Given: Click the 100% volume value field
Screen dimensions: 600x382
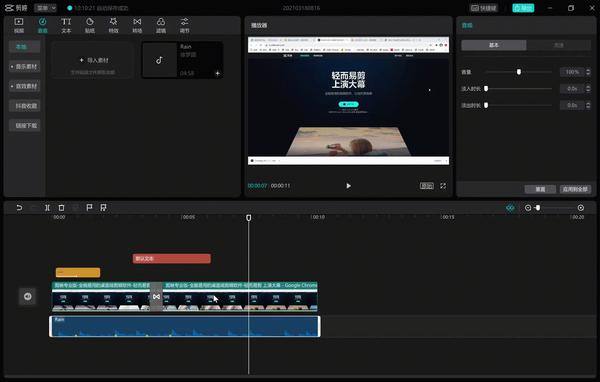Looking at the screenshot, I should 572,72.
